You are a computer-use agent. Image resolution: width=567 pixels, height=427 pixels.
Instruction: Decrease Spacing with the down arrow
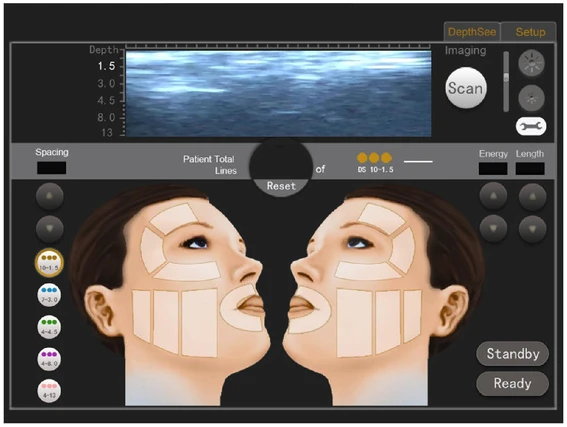pyautogui.click(x=50, y=229)
